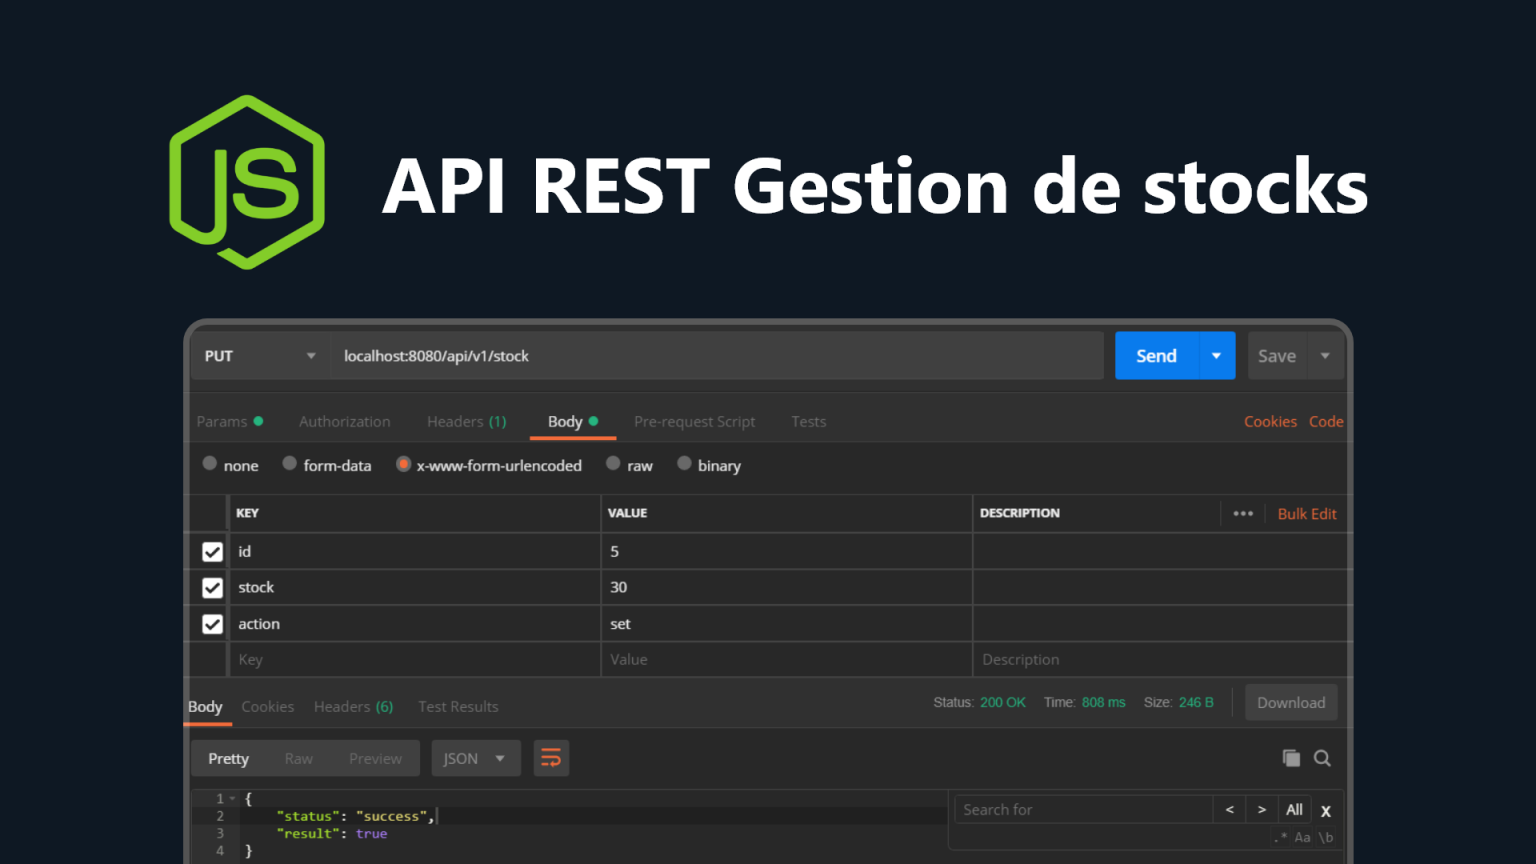
Task: Click the key cell named stock
Action: 415,588
